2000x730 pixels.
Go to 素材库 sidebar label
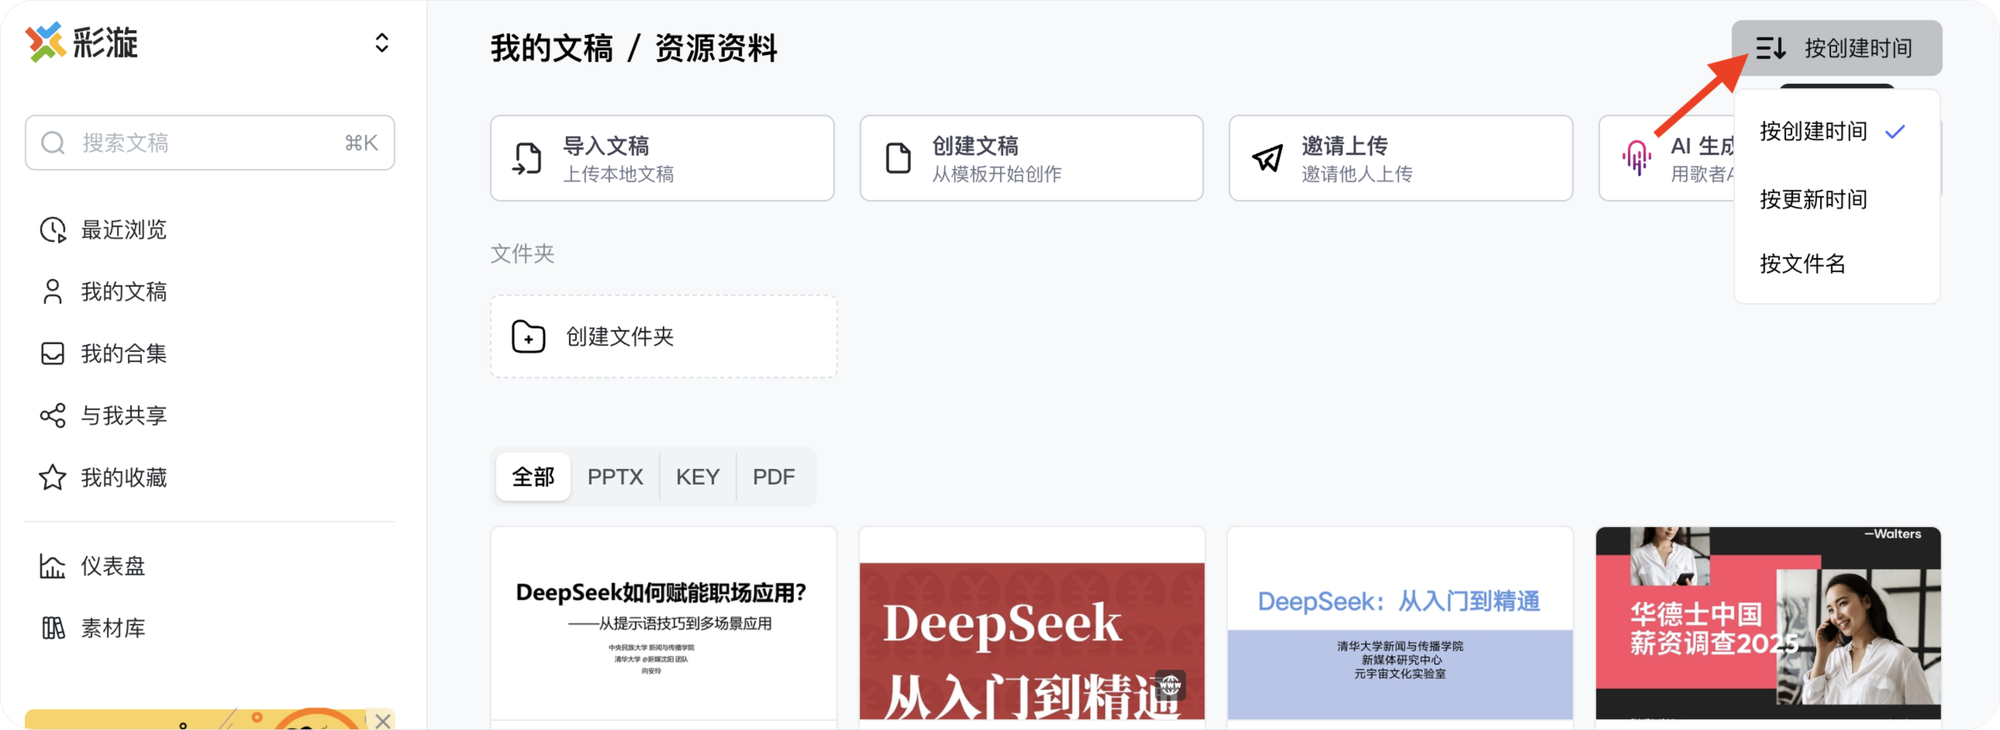(x=113, y=628)
